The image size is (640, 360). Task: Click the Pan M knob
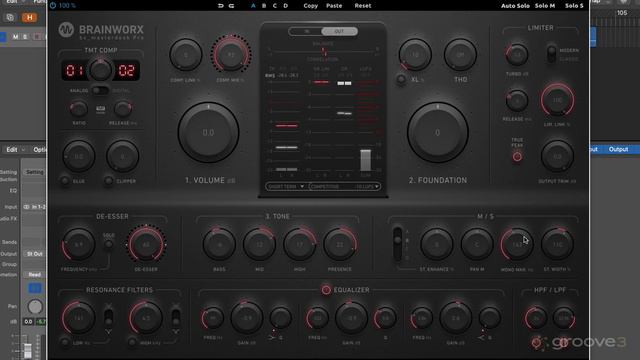[477, 244]
